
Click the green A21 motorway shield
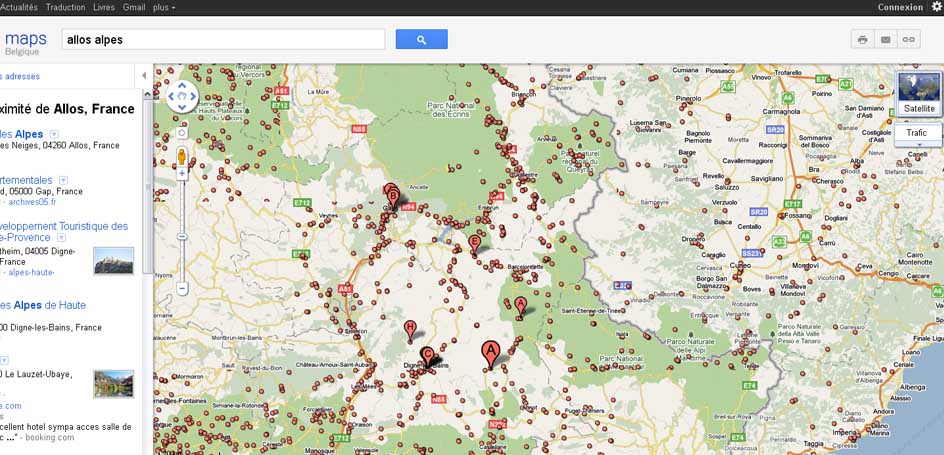[845, 84]
